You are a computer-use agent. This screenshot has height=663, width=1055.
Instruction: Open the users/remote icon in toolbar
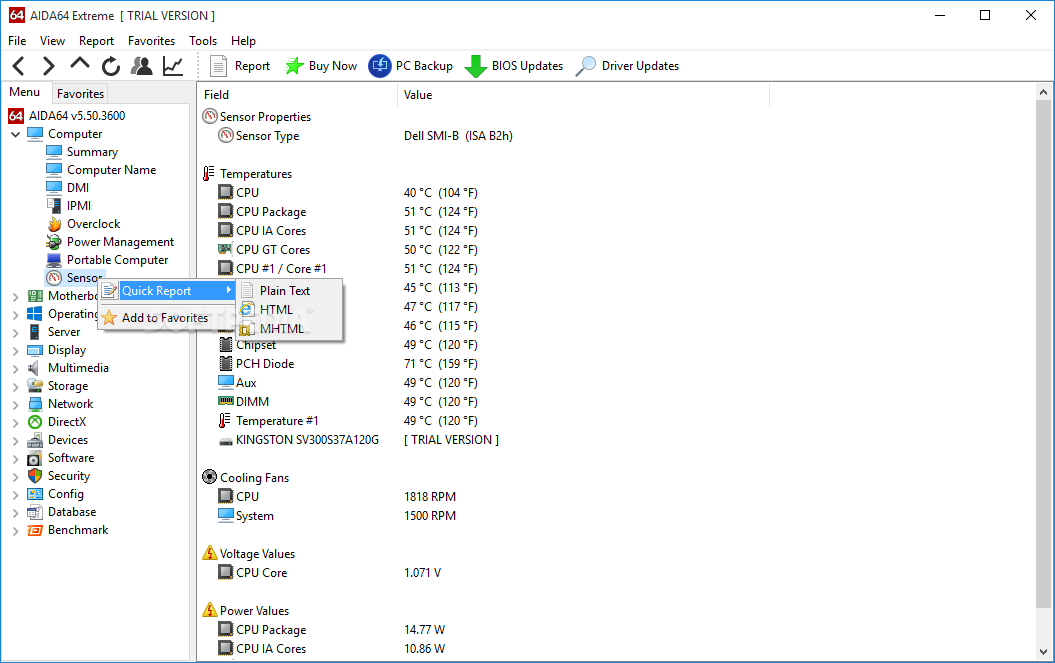coord(141,66)
